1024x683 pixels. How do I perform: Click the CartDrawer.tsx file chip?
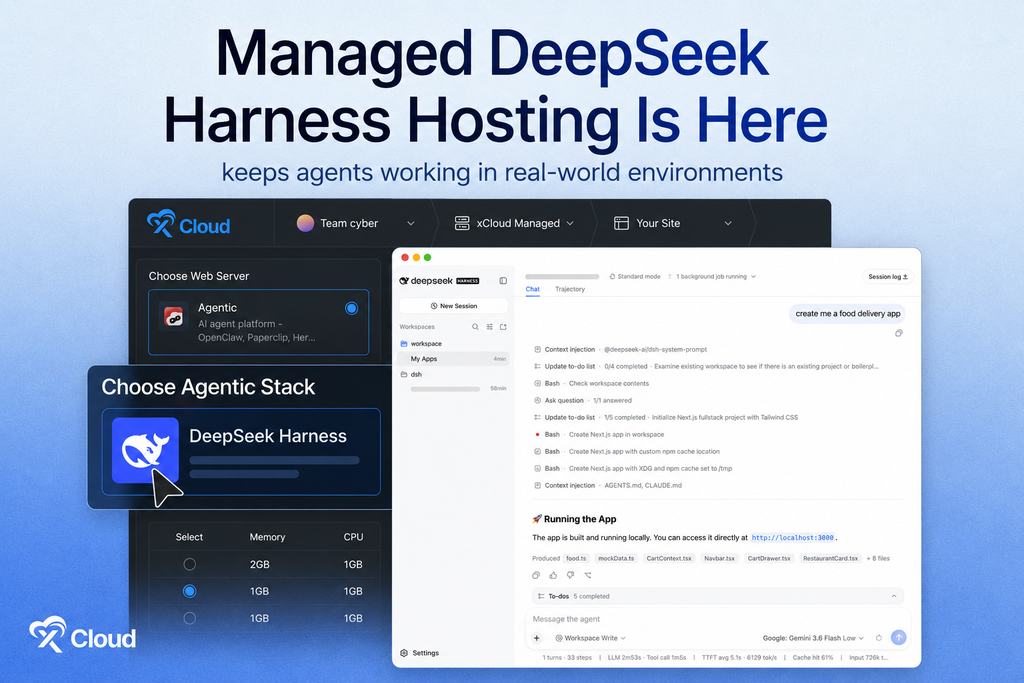click(x=769, y=558)
